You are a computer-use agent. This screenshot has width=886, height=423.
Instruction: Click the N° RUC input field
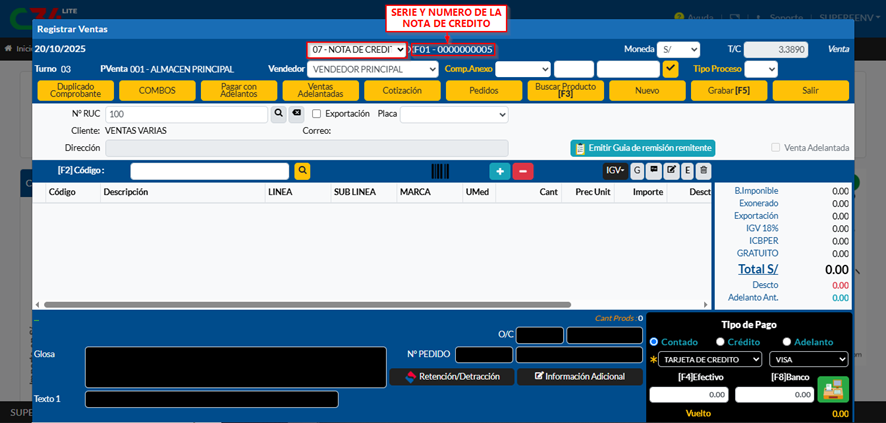click(187, 114)
